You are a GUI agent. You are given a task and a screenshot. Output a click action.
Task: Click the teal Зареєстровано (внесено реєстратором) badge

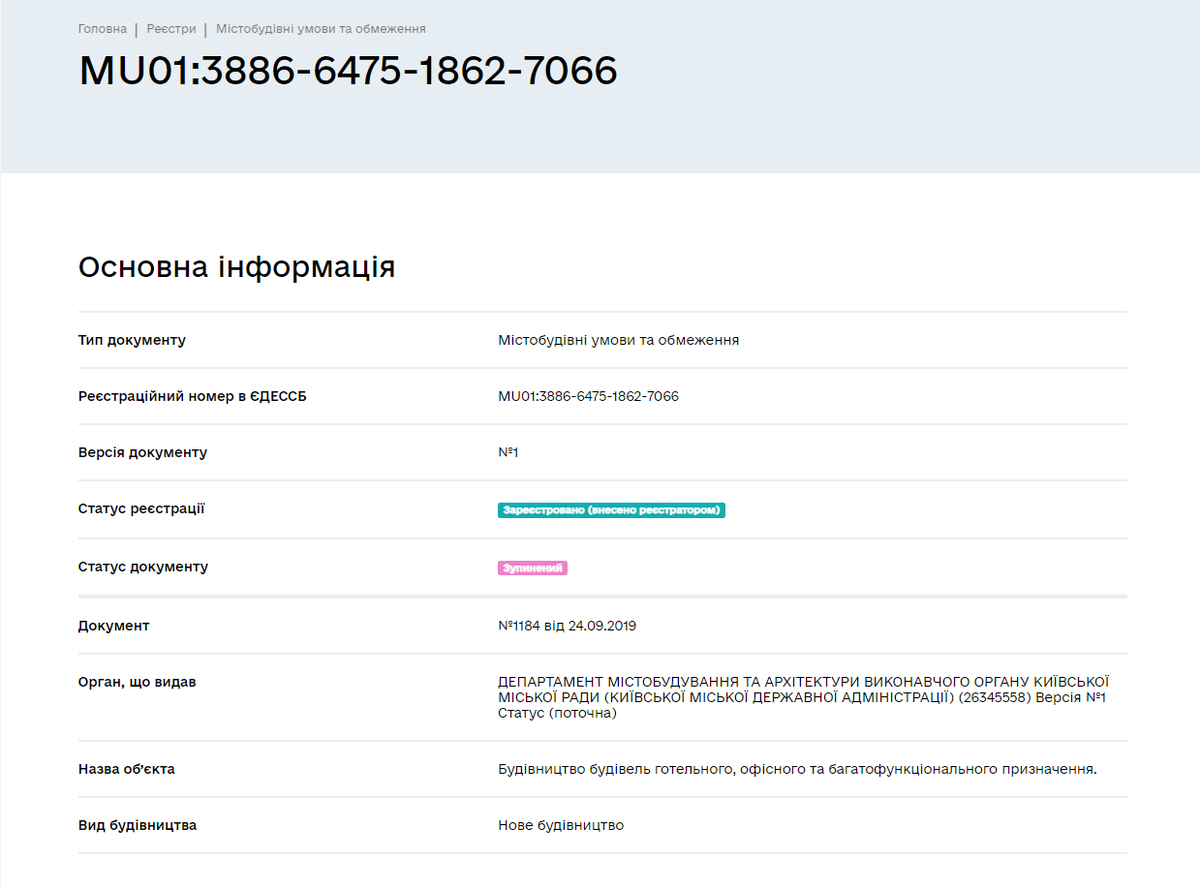coord(611,510)
